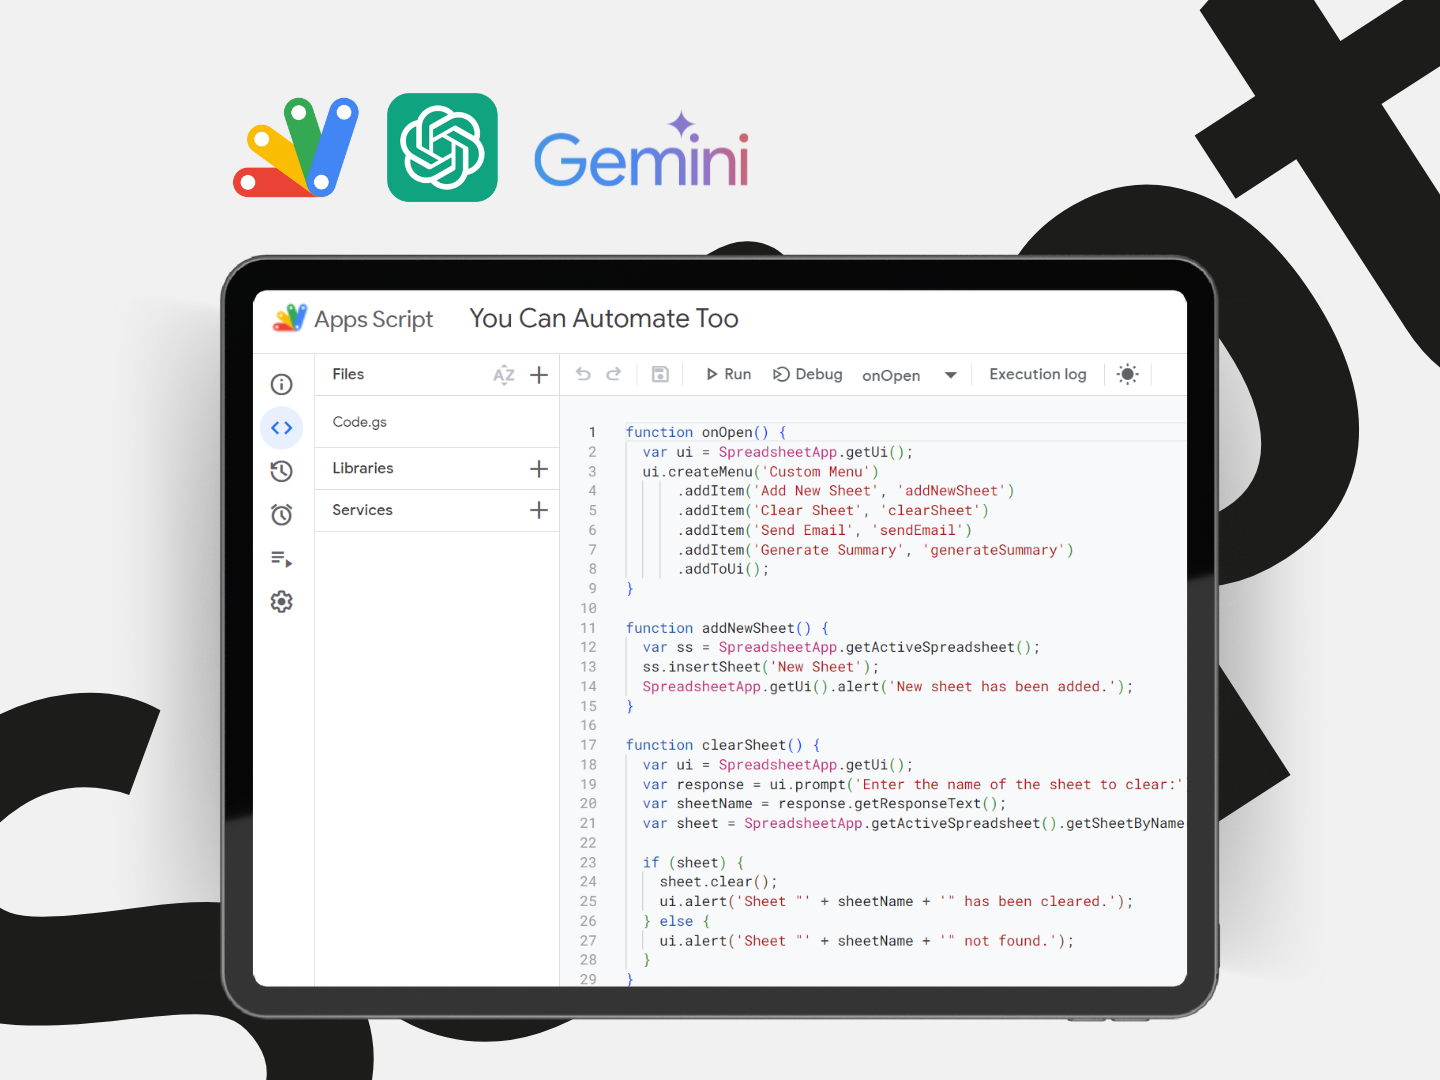
Task: Click line number 10 in the gutter
Action: pyautogui.click(x=588, y=609)
